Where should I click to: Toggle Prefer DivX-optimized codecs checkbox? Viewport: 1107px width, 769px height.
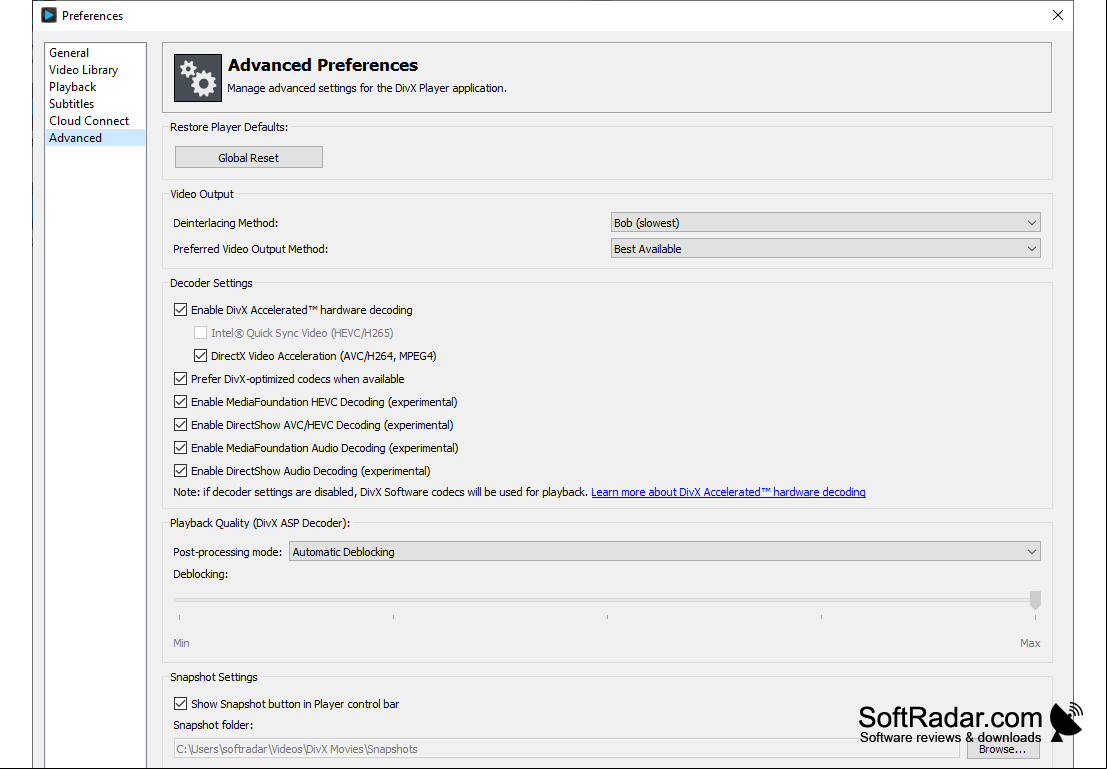[181, 379]
